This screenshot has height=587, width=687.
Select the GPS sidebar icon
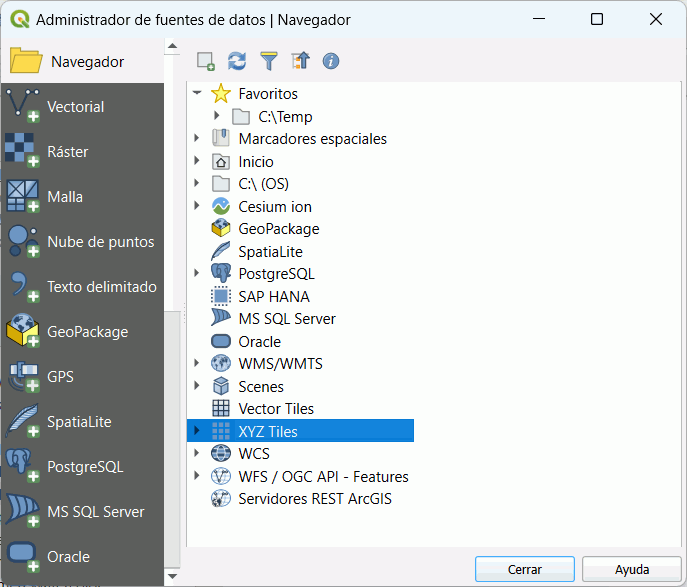tap(23, 376)
